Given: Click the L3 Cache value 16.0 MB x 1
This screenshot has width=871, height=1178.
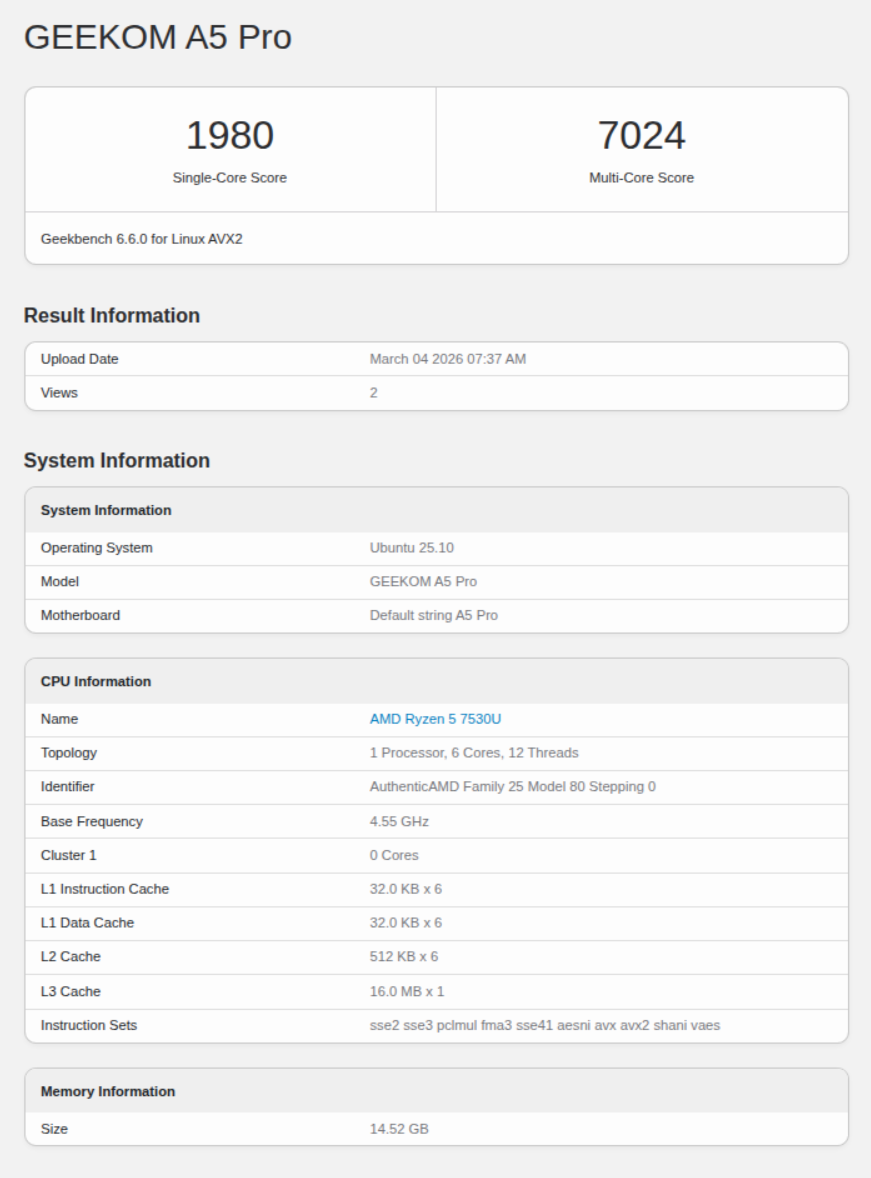Looking at the screenshot, I should pyautogui.click(x=406, y=991).
